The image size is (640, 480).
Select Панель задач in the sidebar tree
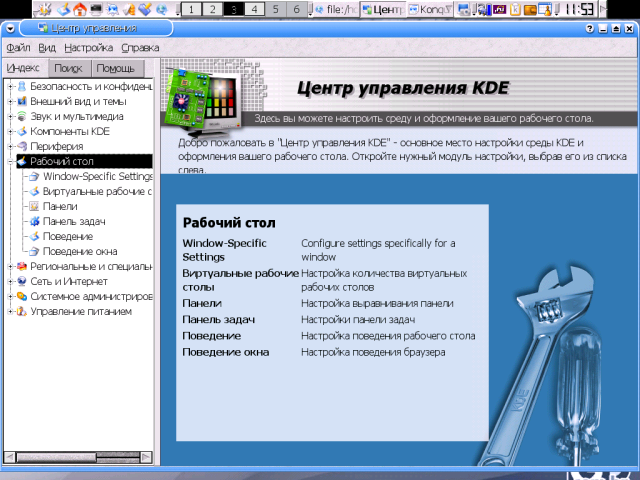pyautogui.click(x=74, y=221)
